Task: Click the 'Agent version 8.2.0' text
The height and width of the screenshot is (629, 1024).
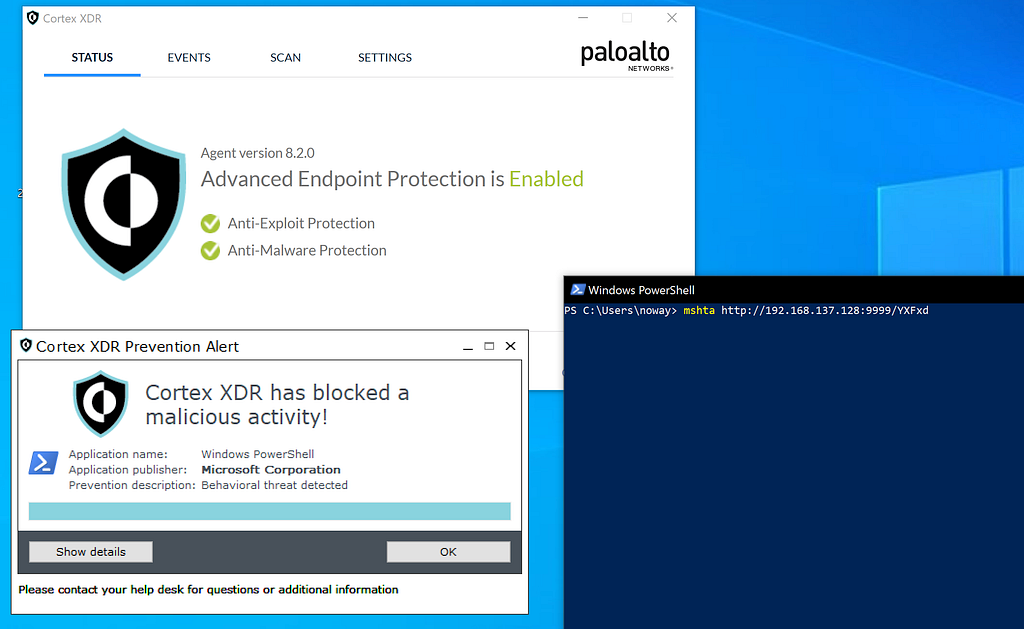Action: (x=257, y=153)
